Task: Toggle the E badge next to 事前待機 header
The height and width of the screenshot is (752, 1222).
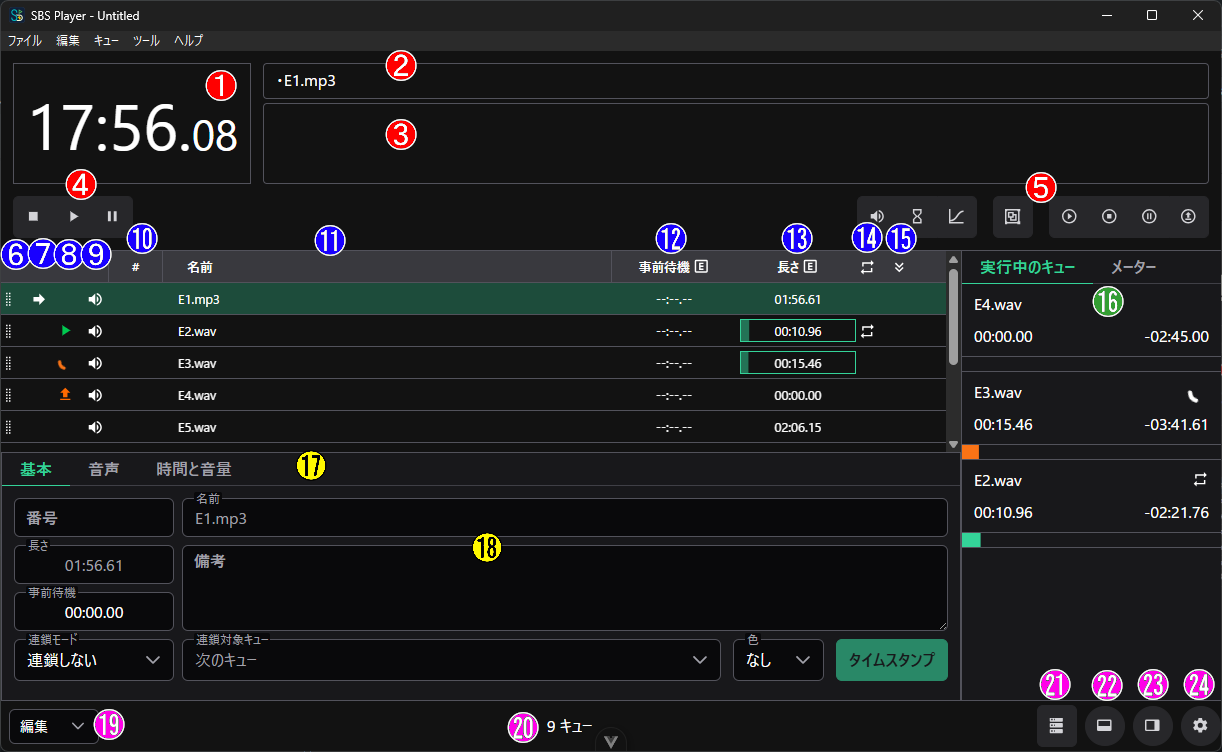Action: [x=701, y=267]
